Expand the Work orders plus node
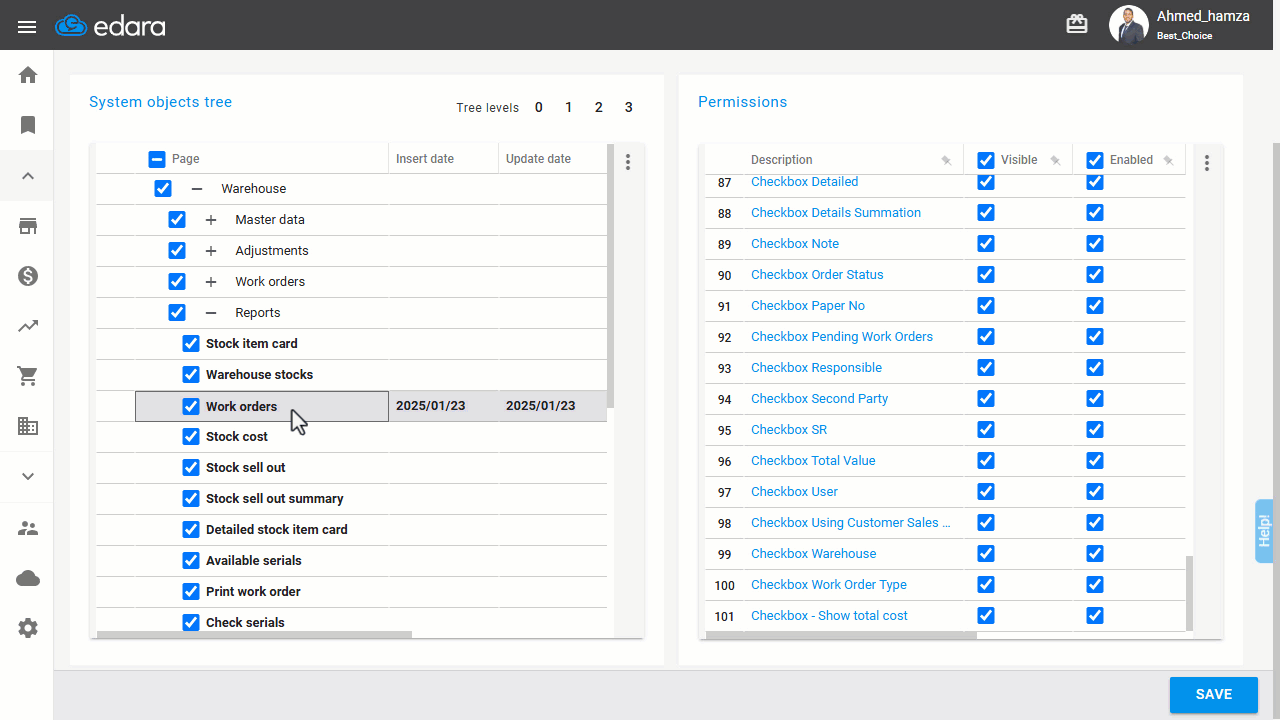This screenshot has height=720, width=1280. click(x=211, y=282)
